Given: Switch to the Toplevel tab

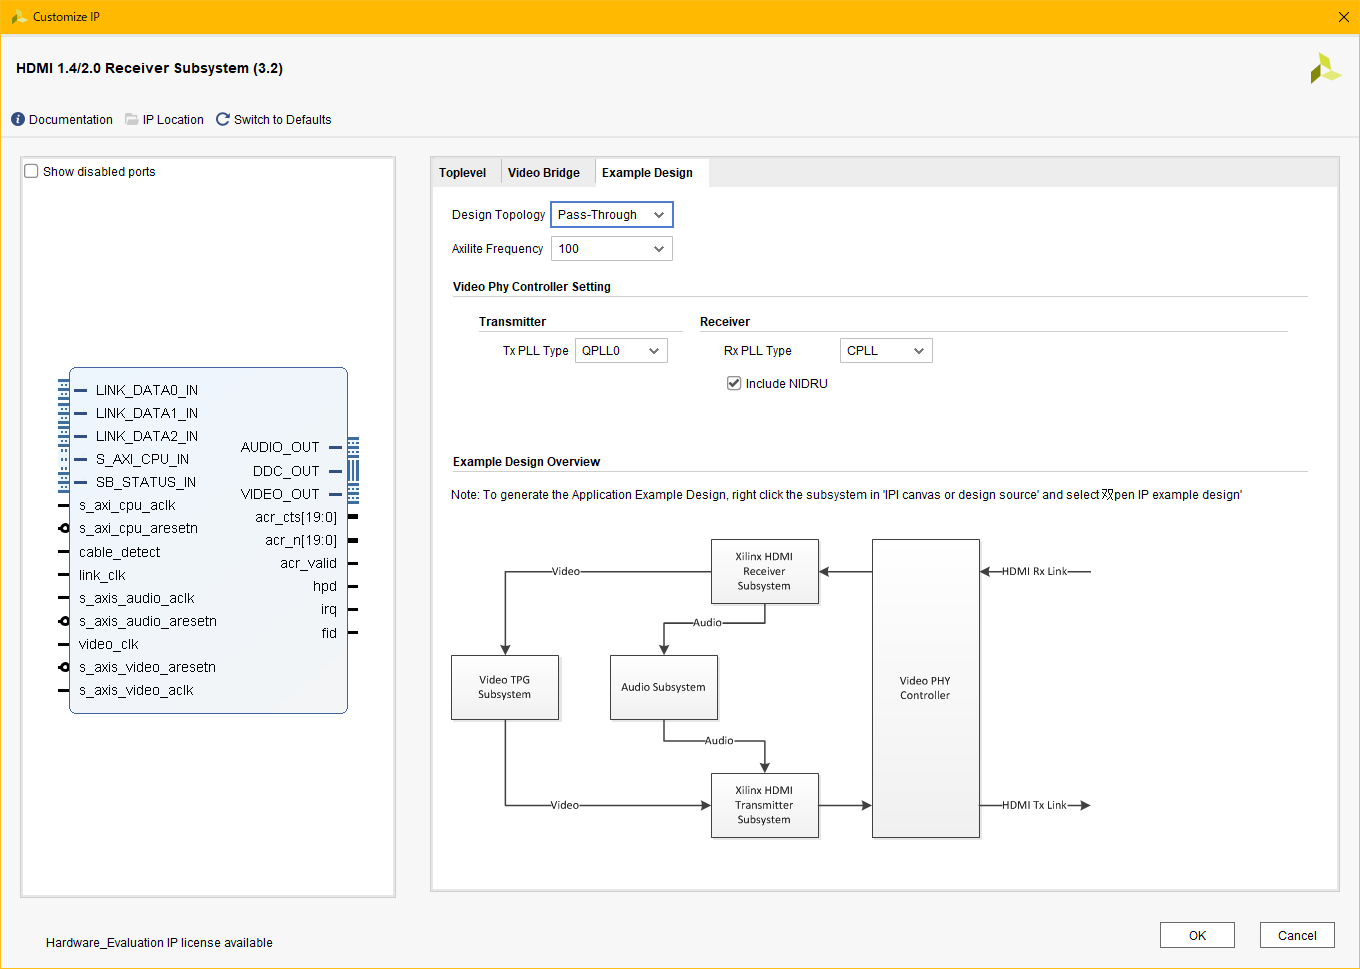Looking at the screenshot, I should tap(462, 173).
